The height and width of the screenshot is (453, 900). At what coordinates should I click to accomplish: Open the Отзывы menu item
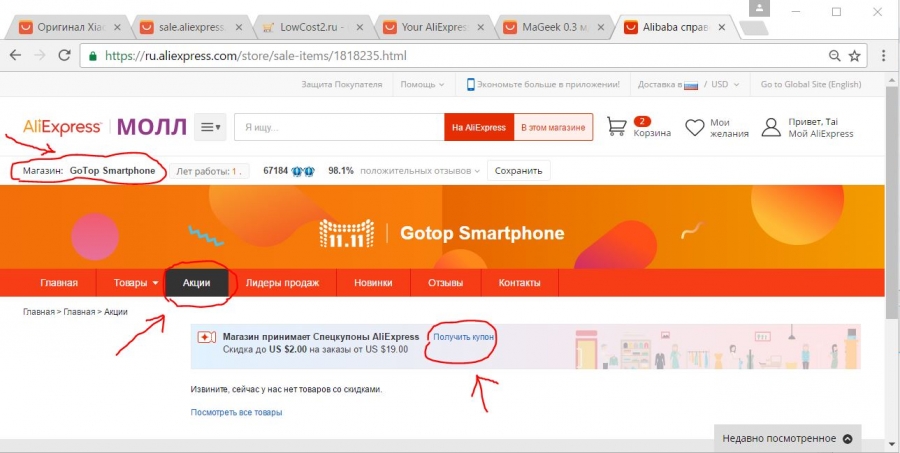pyautogui.click(x=445, y=282)
